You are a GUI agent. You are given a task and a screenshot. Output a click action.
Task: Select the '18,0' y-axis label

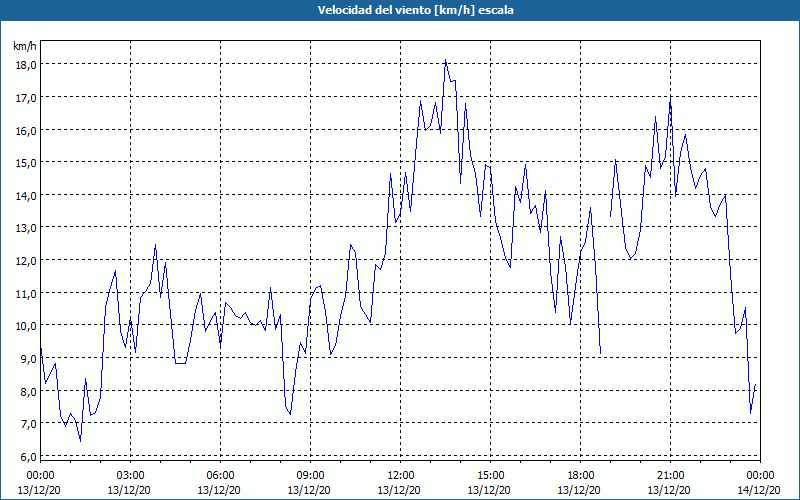click(x=27, y=65)
